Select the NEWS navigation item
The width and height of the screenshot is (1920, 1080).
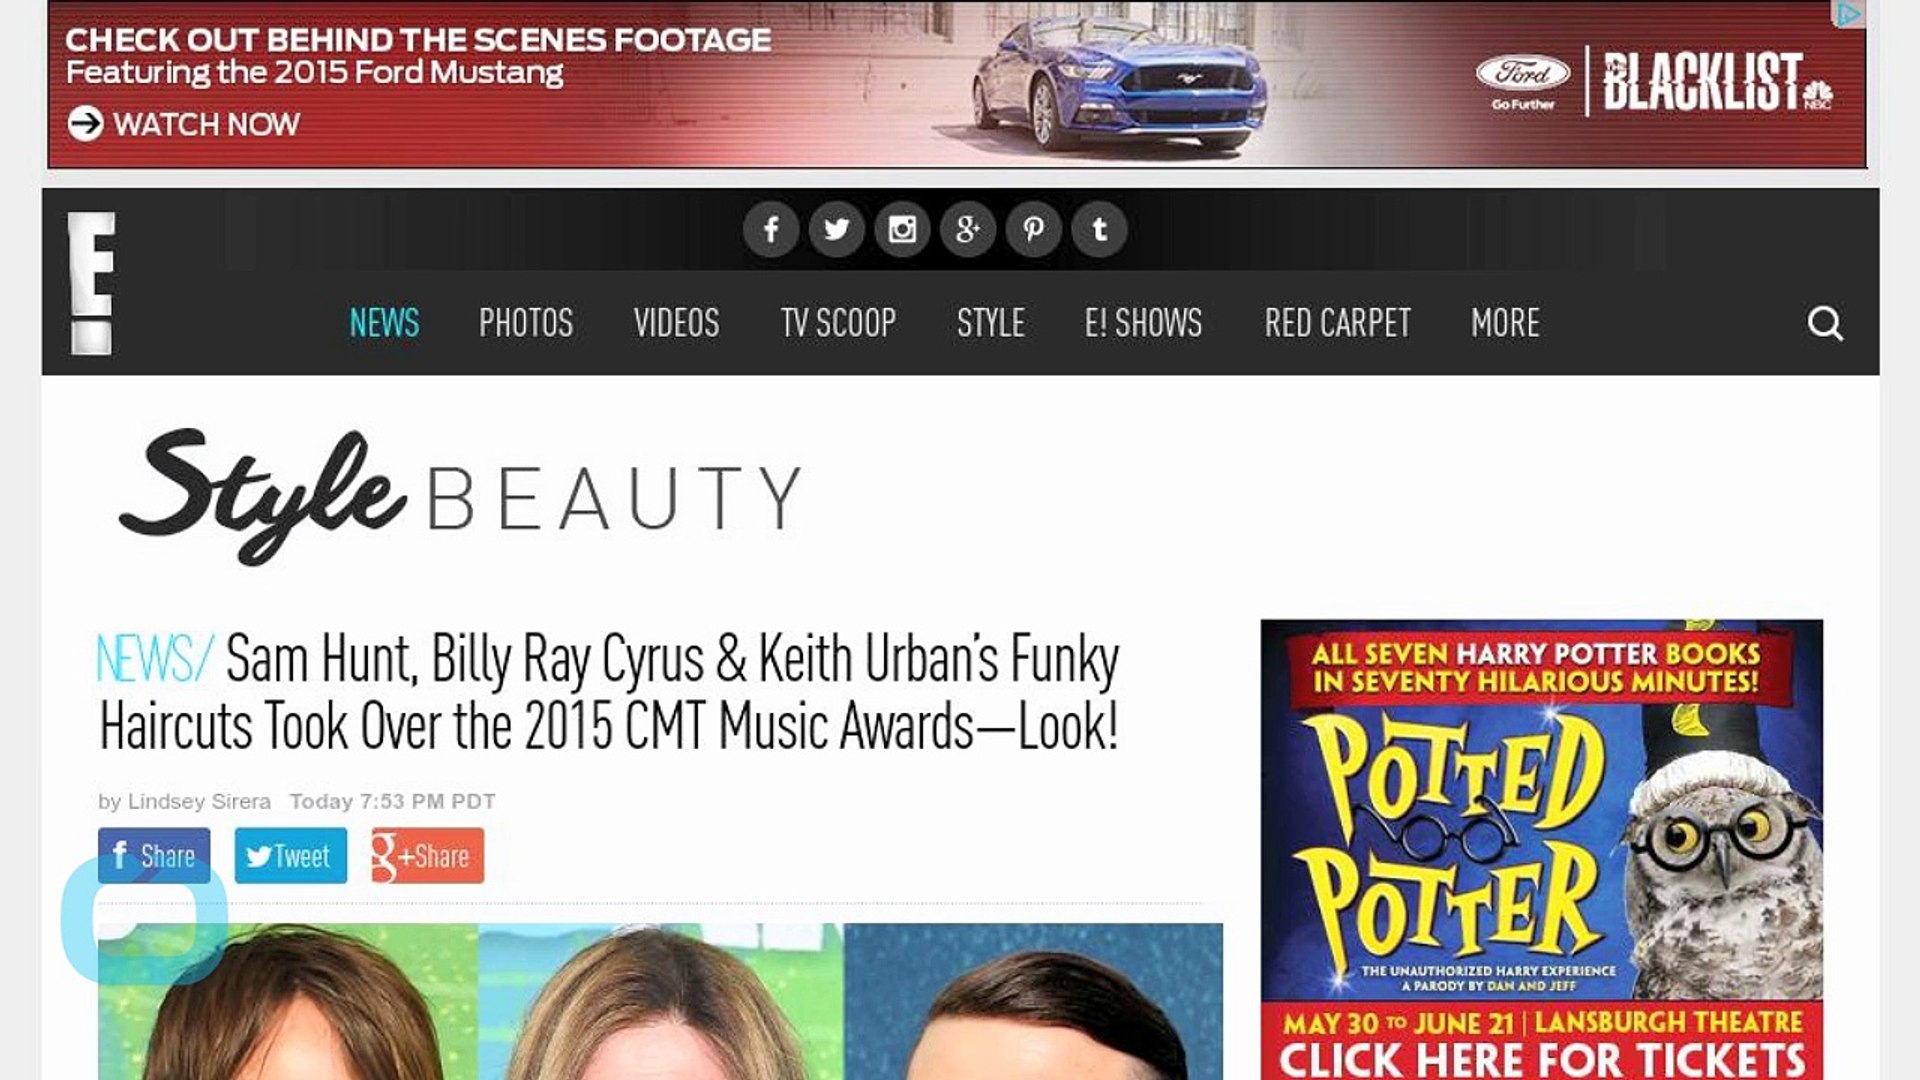click(x=384, y=323)
